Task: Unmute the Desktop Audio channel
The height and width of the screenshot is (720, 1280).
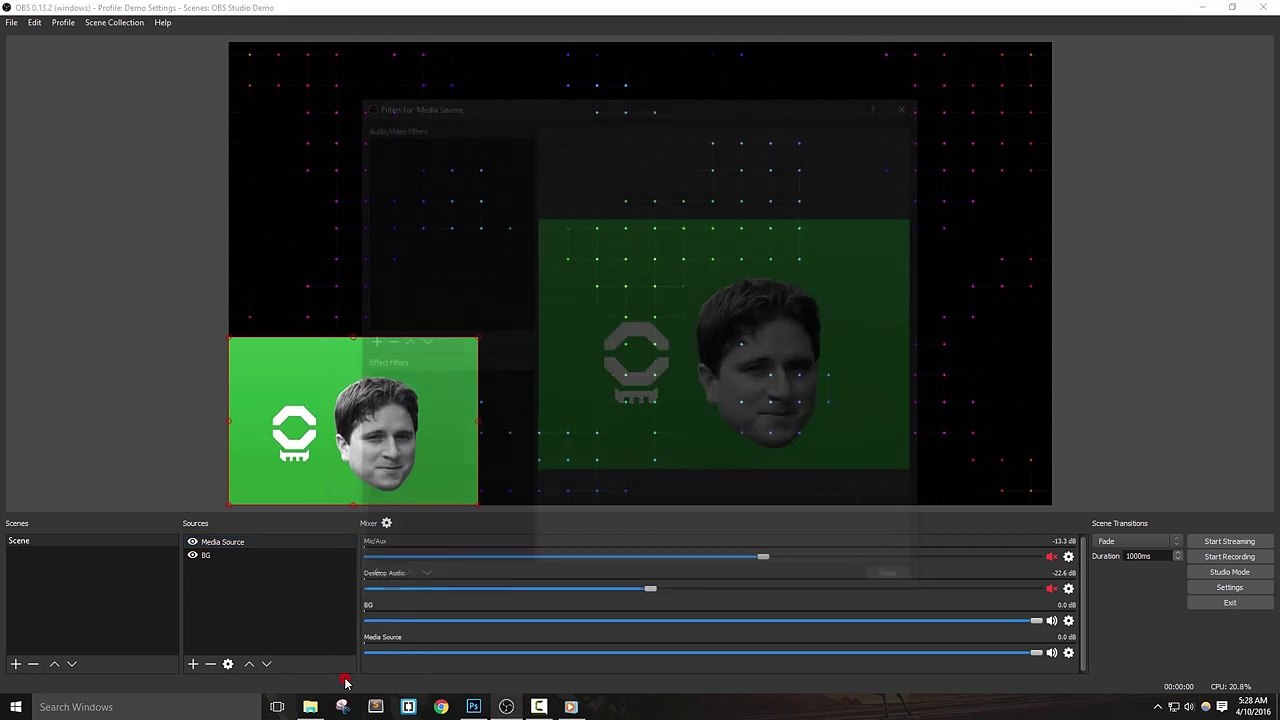Action: click(x=1051, y=589)
